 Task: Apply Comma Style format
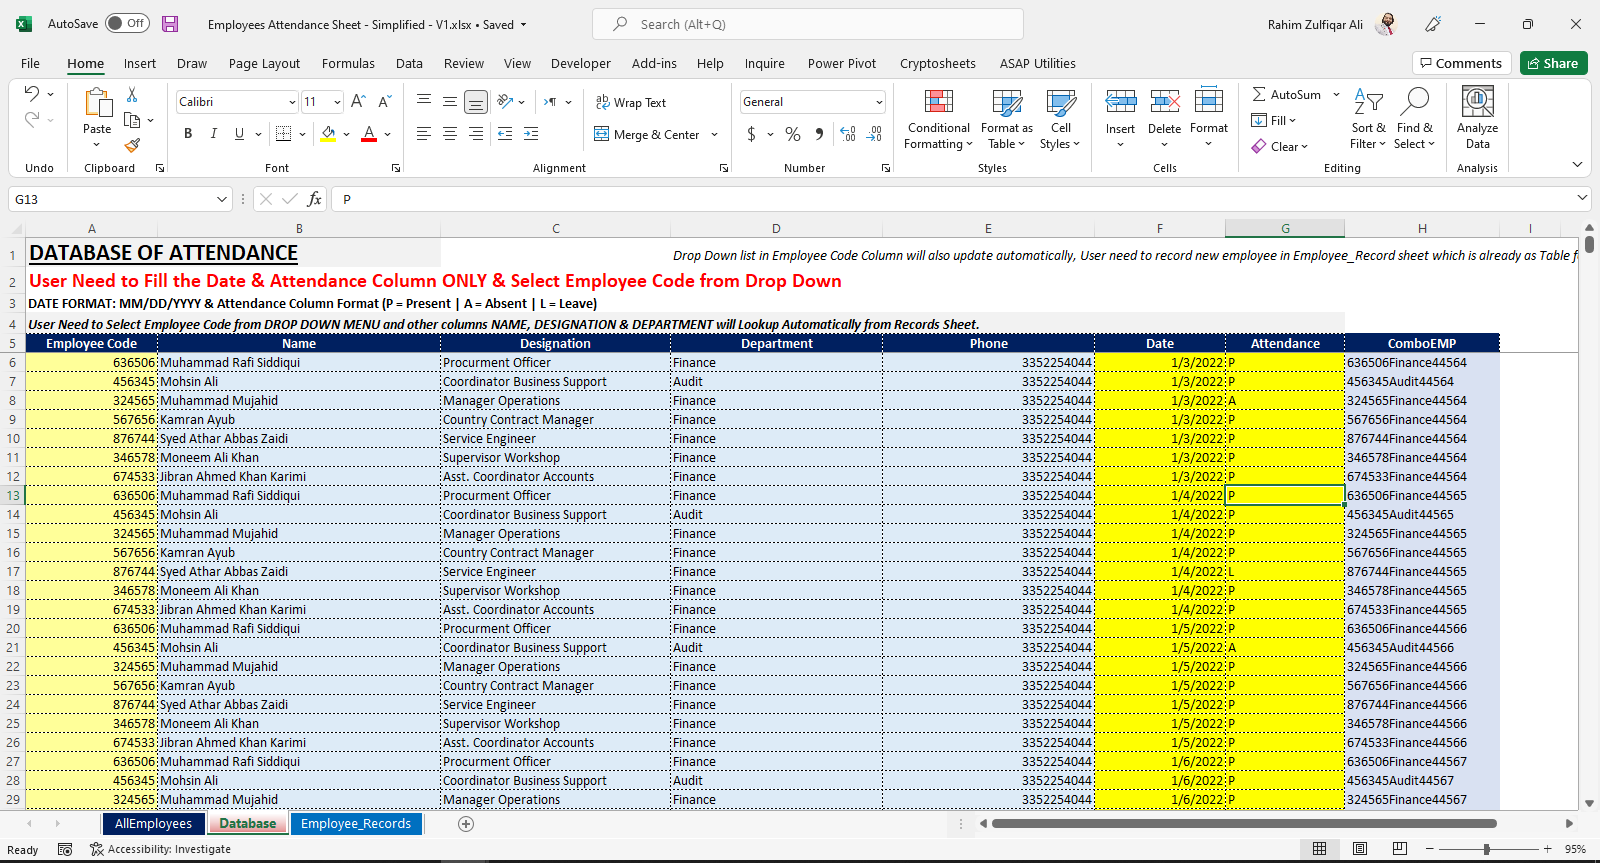coord(819,134)
